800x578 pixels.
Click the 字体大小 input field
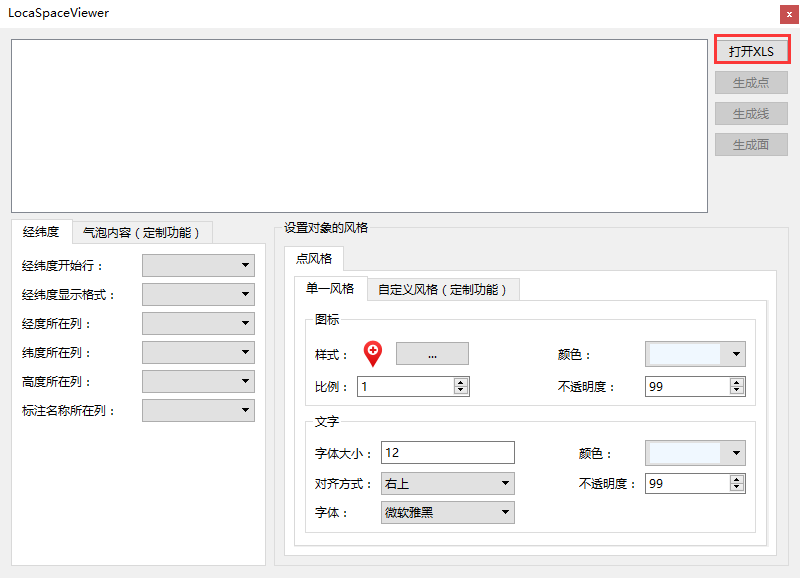pyautogui.click(x=447, y=453)
